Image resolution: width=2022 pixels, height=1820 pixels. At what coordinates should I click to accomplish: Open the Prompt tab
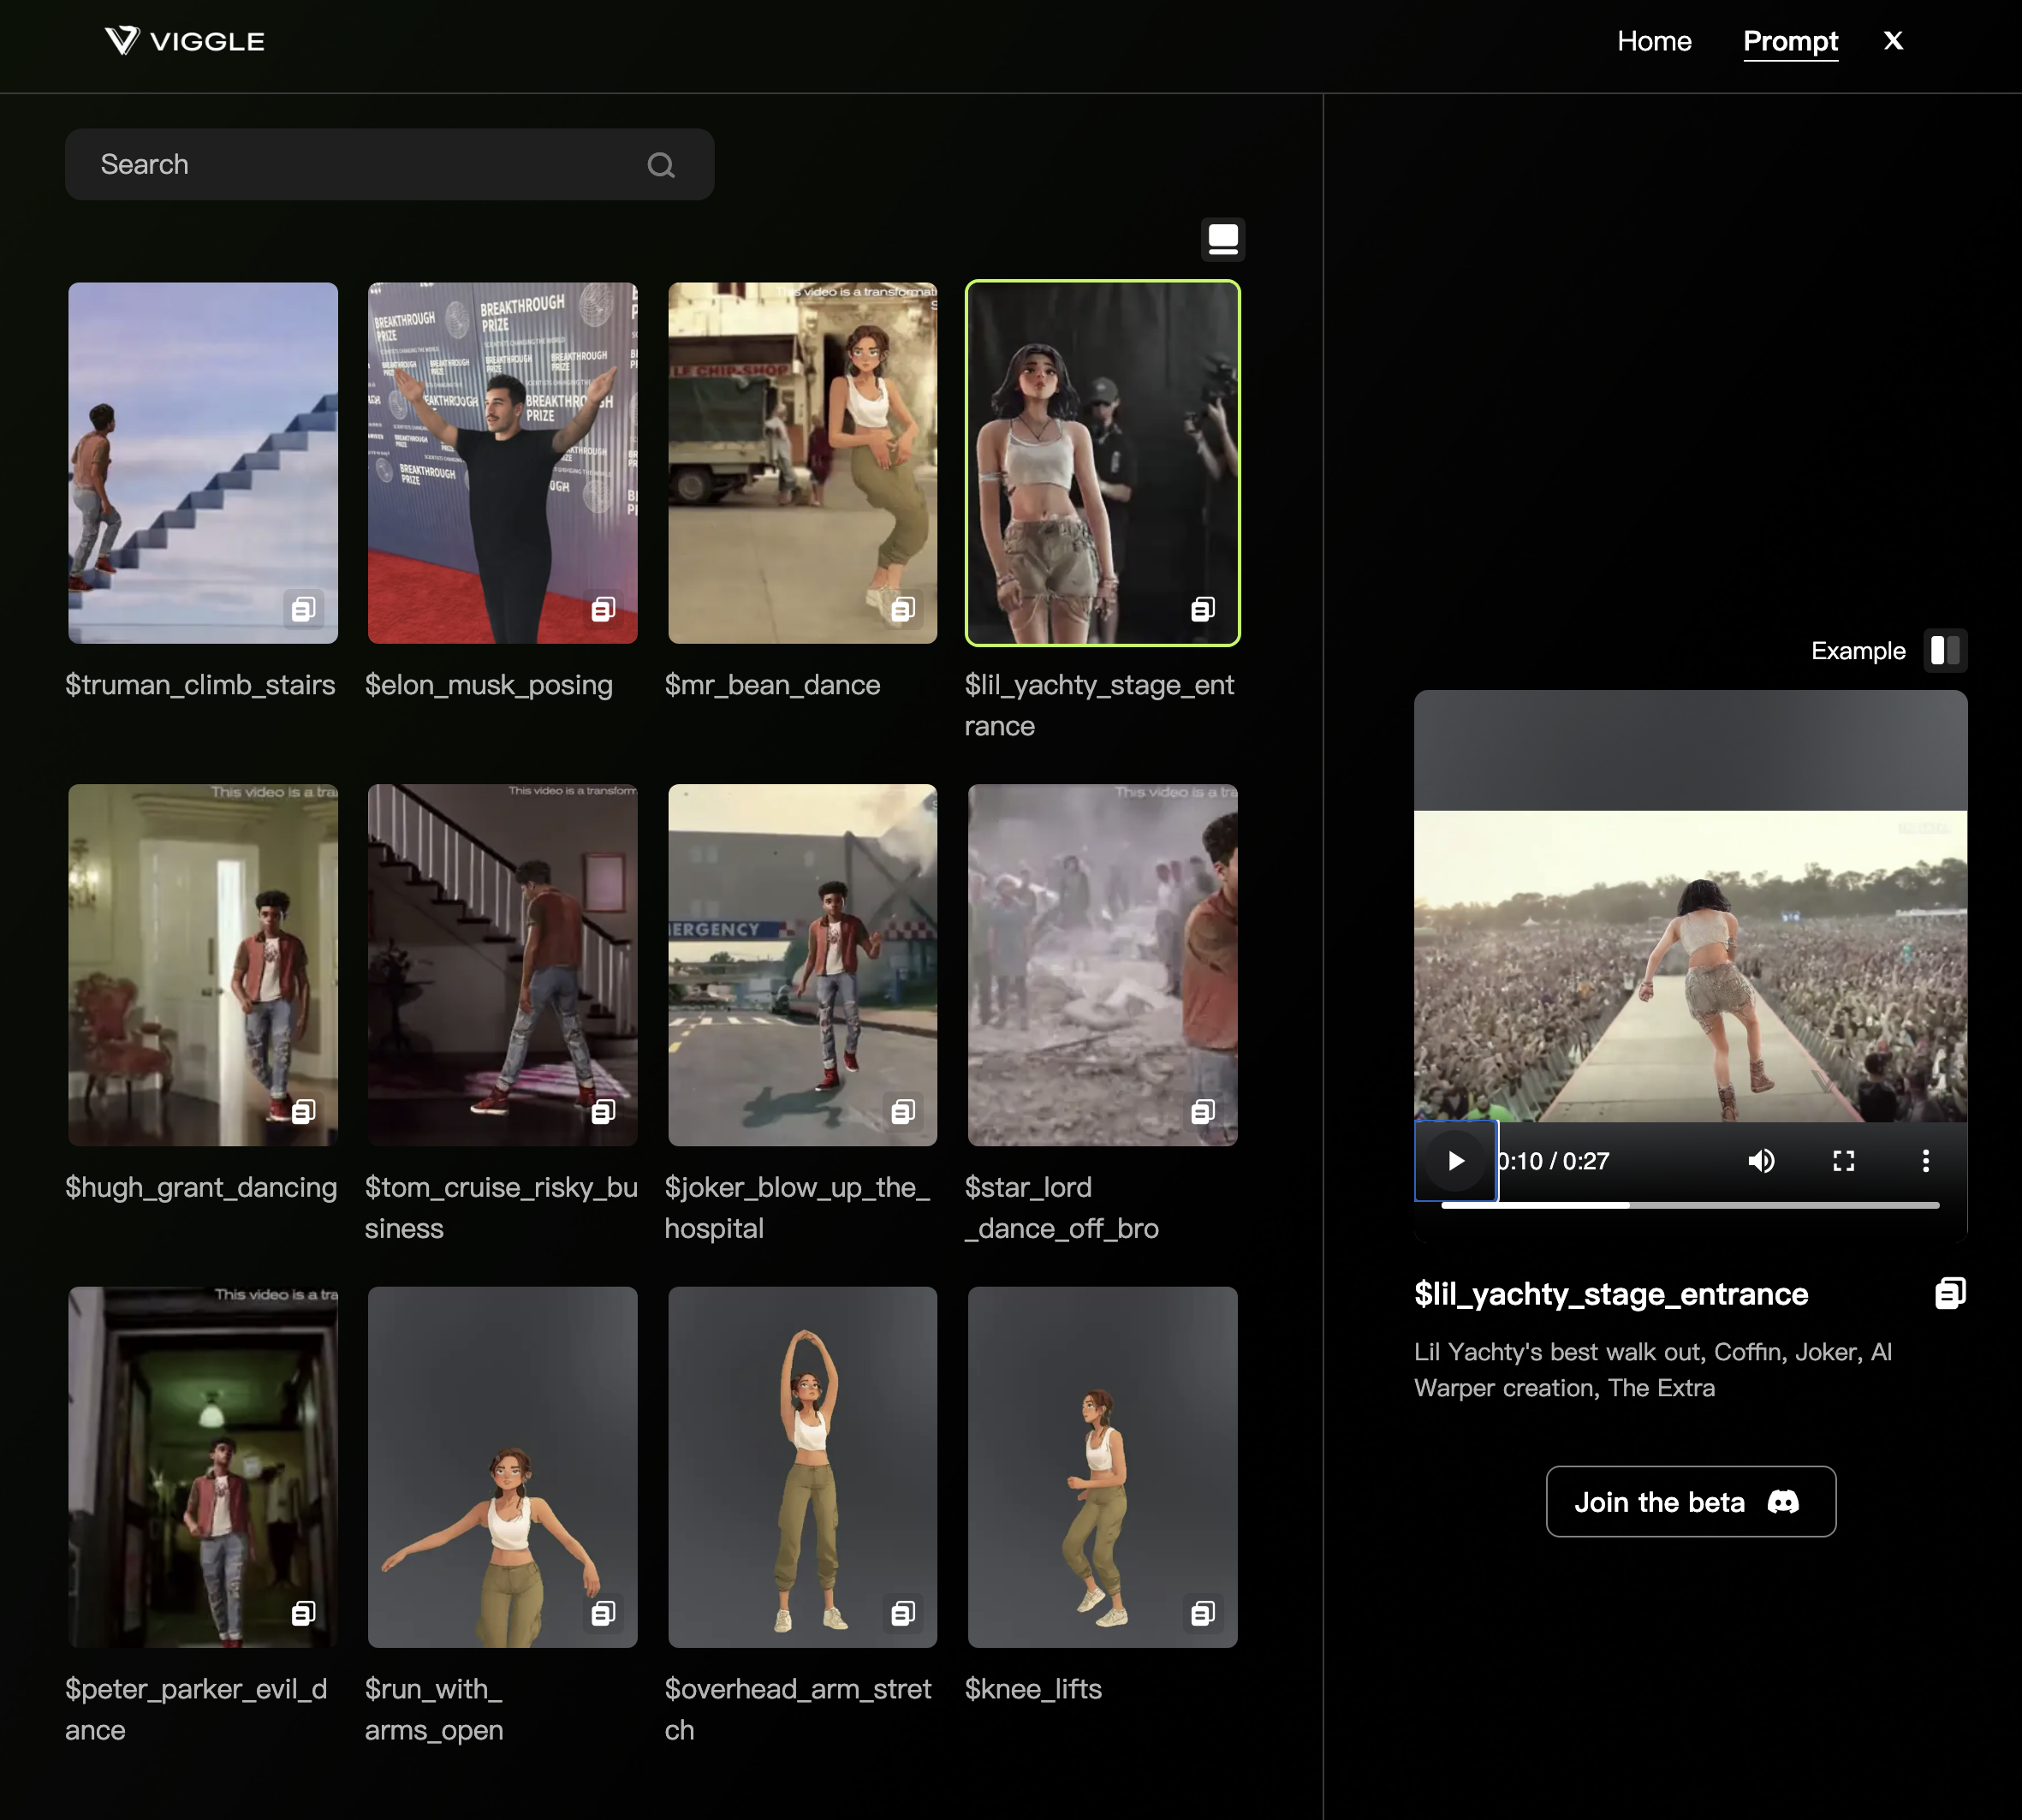tap(1790, 41)
